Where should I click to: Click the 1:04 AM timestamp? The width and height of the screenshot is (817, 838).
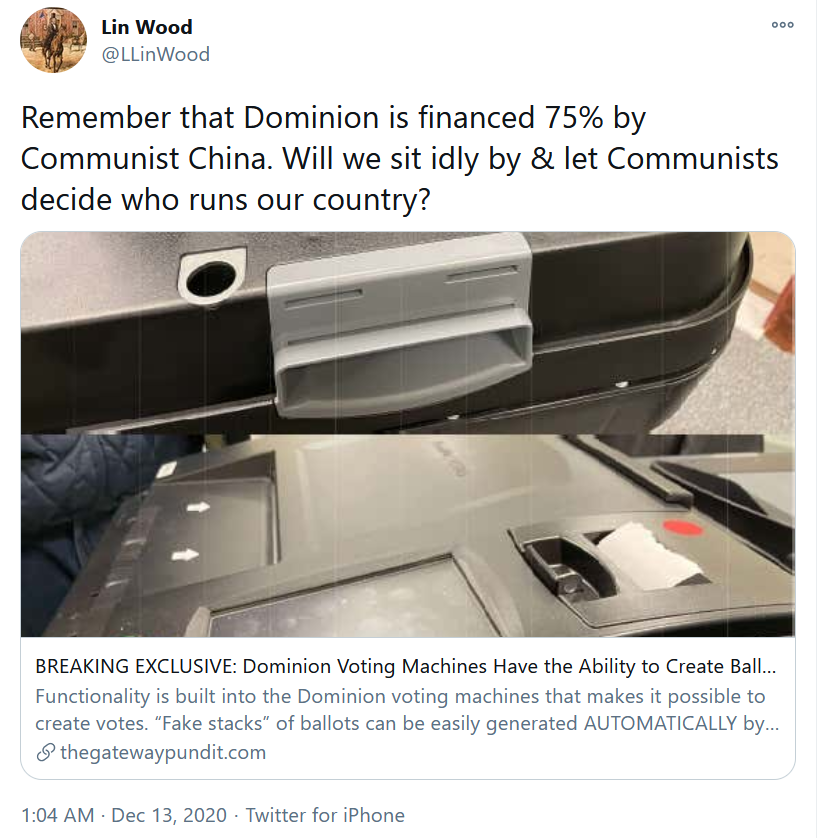(x=58, y=816)
